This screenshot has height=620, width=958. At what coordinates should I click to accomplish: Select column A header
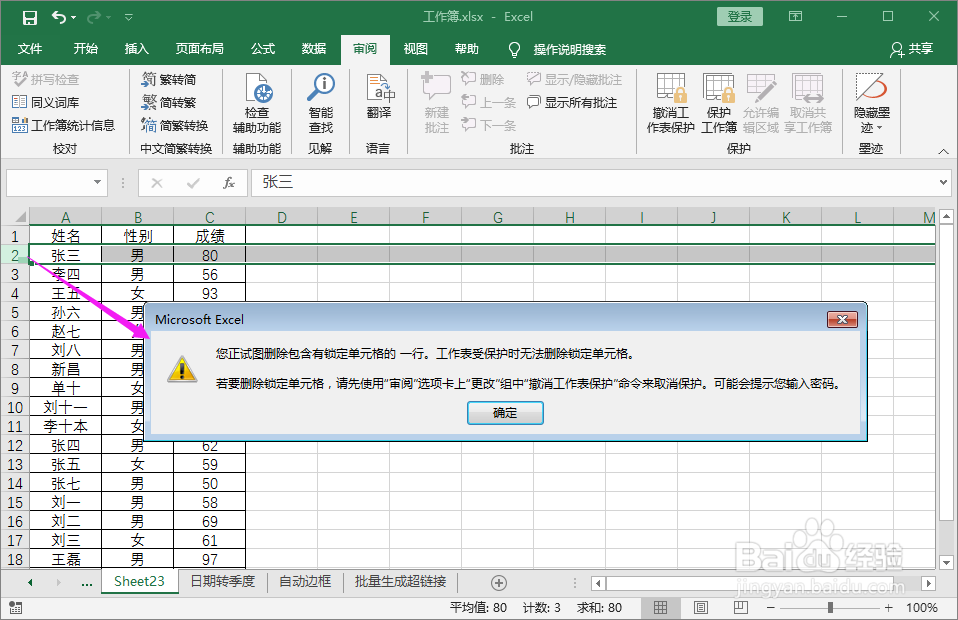pos(65,217)
